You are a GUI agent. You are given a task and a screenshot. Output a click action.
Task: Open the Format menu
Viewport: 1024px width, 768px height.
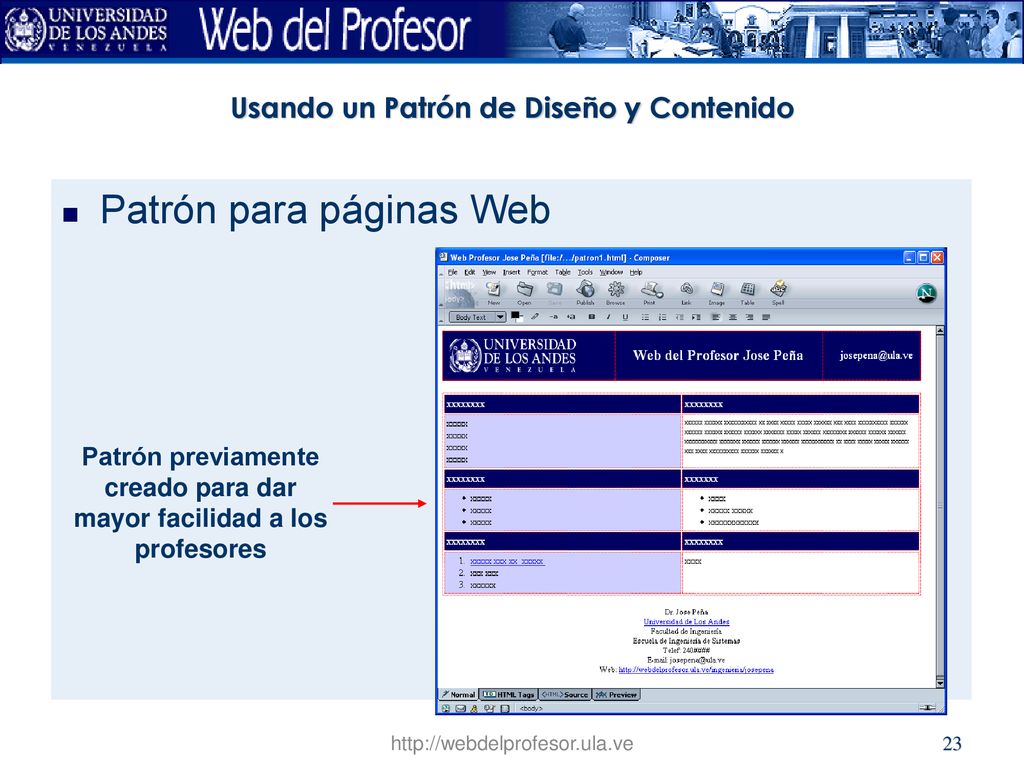coord(537,272)
